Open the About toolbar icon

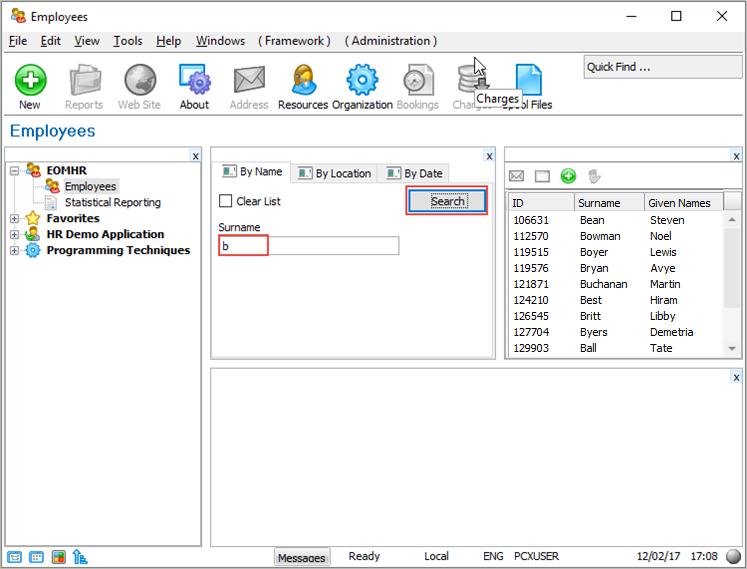point(194,80)
